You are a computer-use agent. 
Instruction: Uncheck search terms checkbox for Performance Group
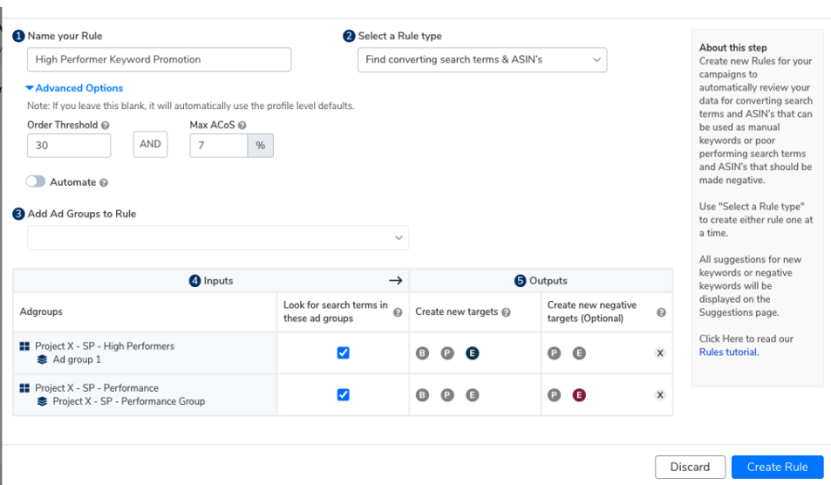coord(343,395)
